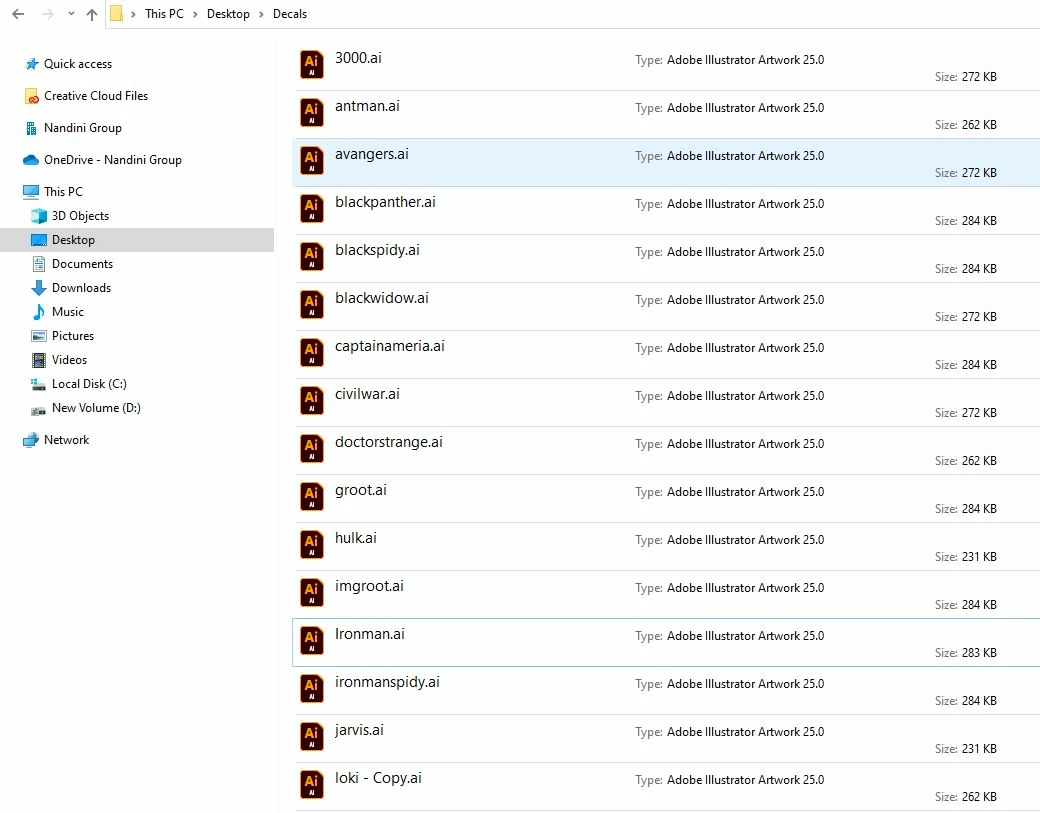The image size is (1040, 813).
Task: Select file name ironmanspidy.ai
Action: [387, 682]
